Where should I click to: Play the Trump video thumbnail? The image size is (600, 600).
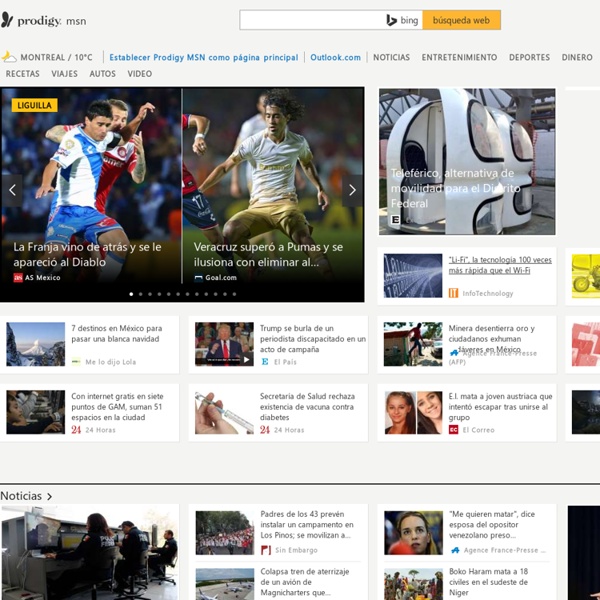coord(224,344)
